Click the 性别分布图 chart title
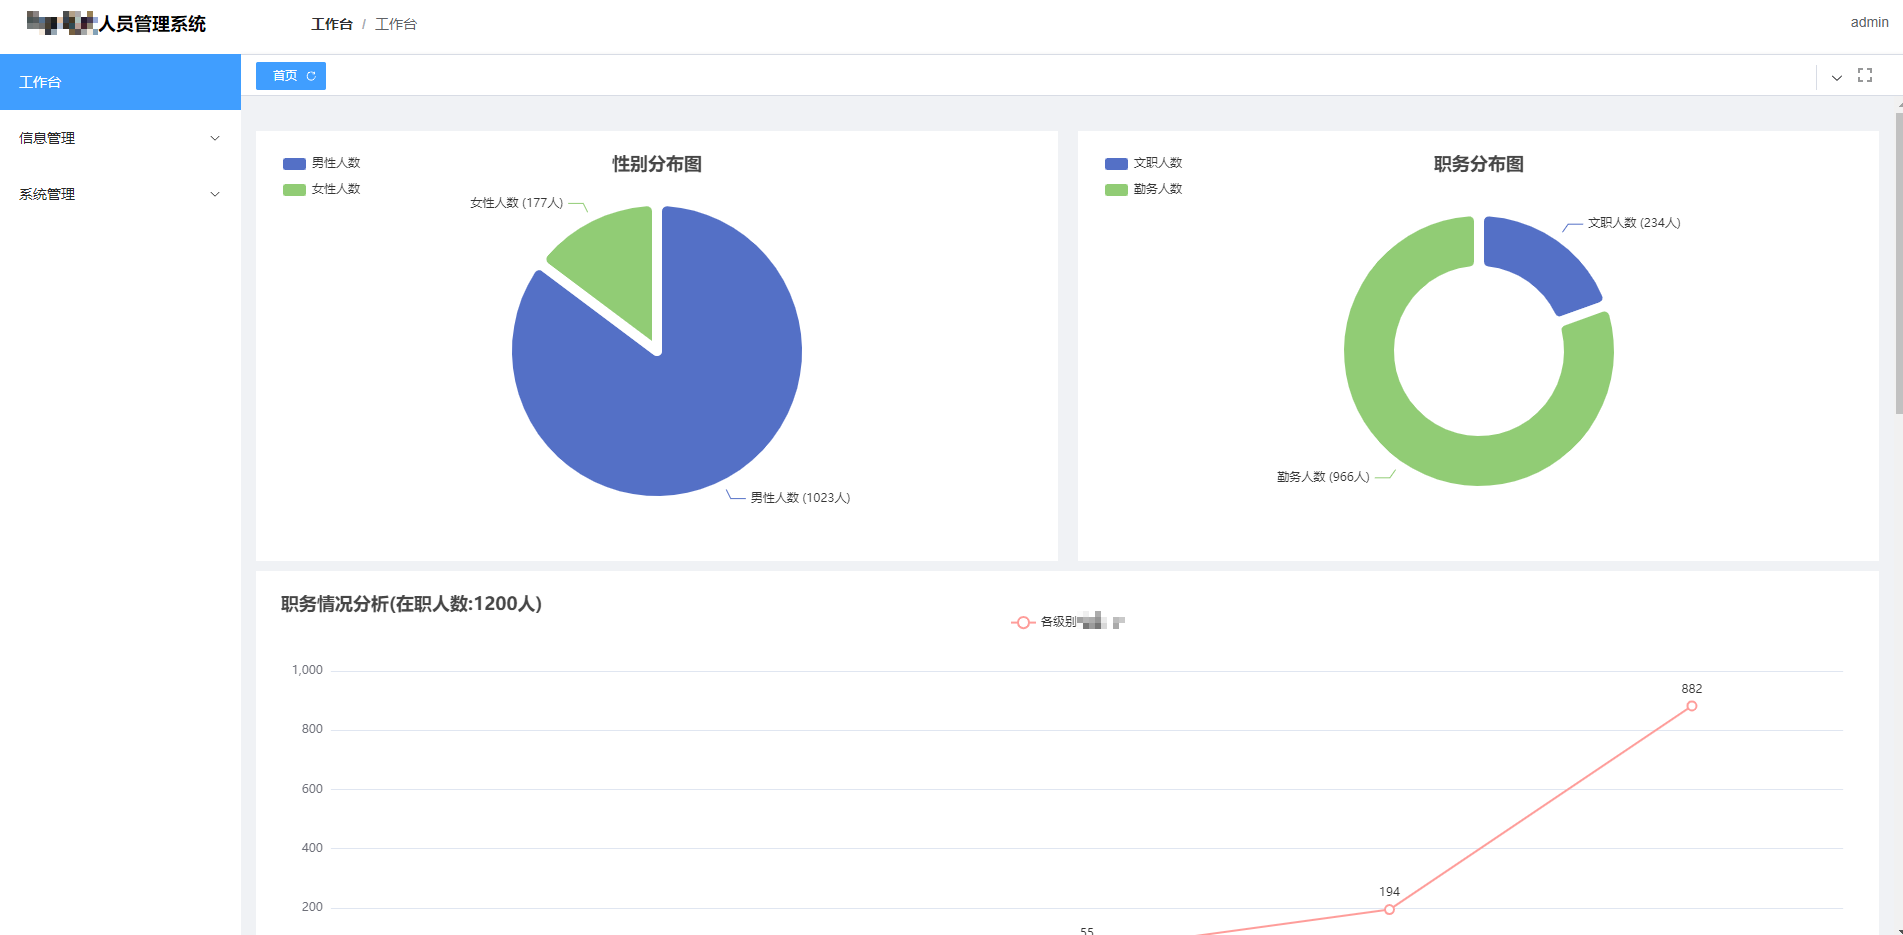Screen dimensions: 1903x935 tap(657, 164)
